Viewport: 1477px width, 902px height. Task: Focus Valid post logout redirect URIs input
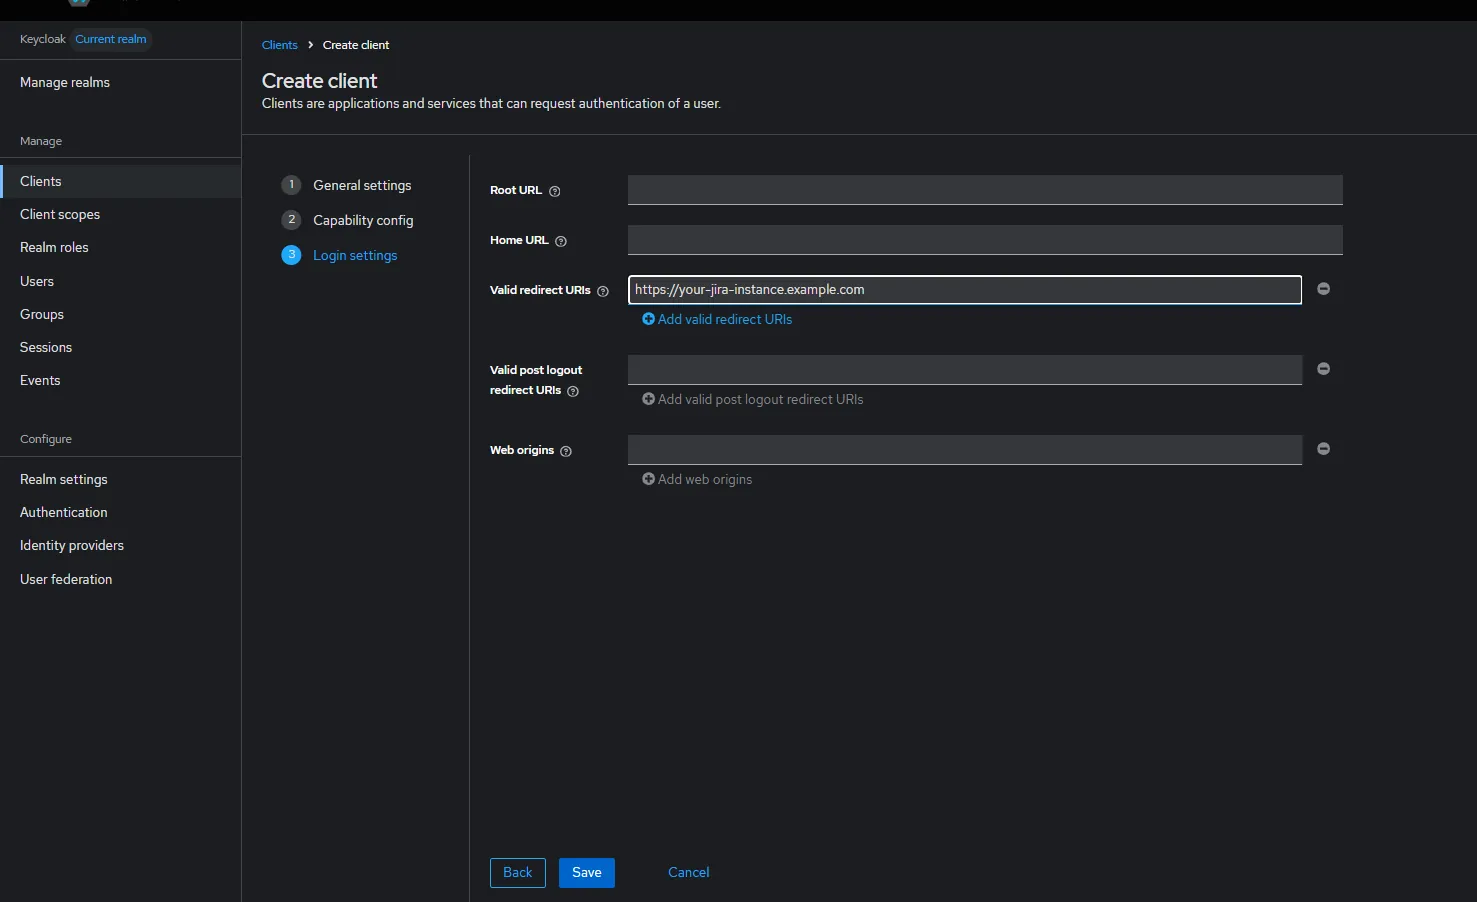965,370
